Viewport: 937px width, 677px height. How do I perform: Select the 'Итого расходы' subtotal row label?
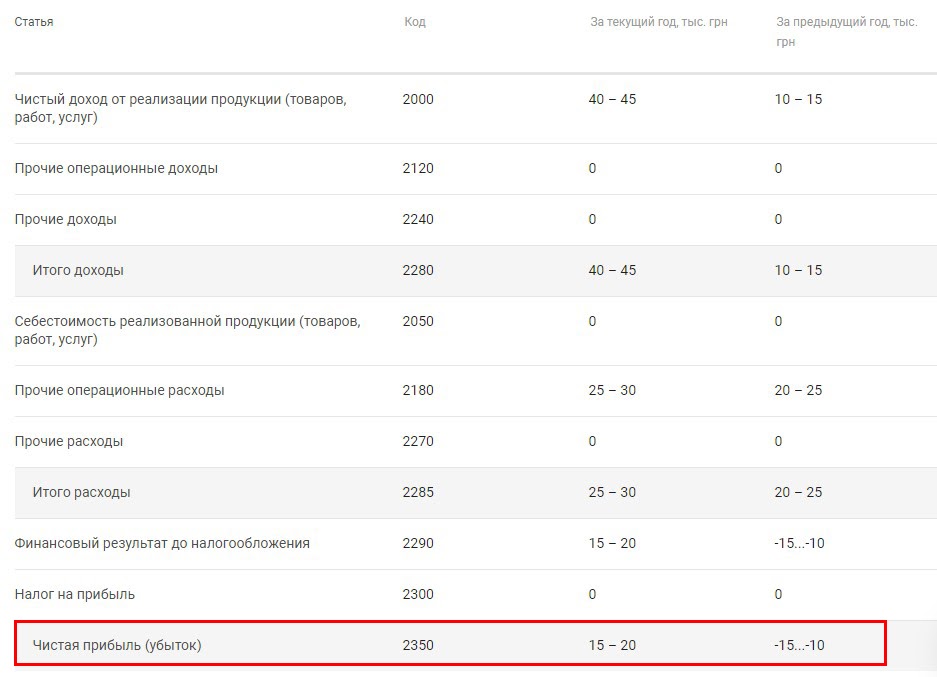coord(81,492)
